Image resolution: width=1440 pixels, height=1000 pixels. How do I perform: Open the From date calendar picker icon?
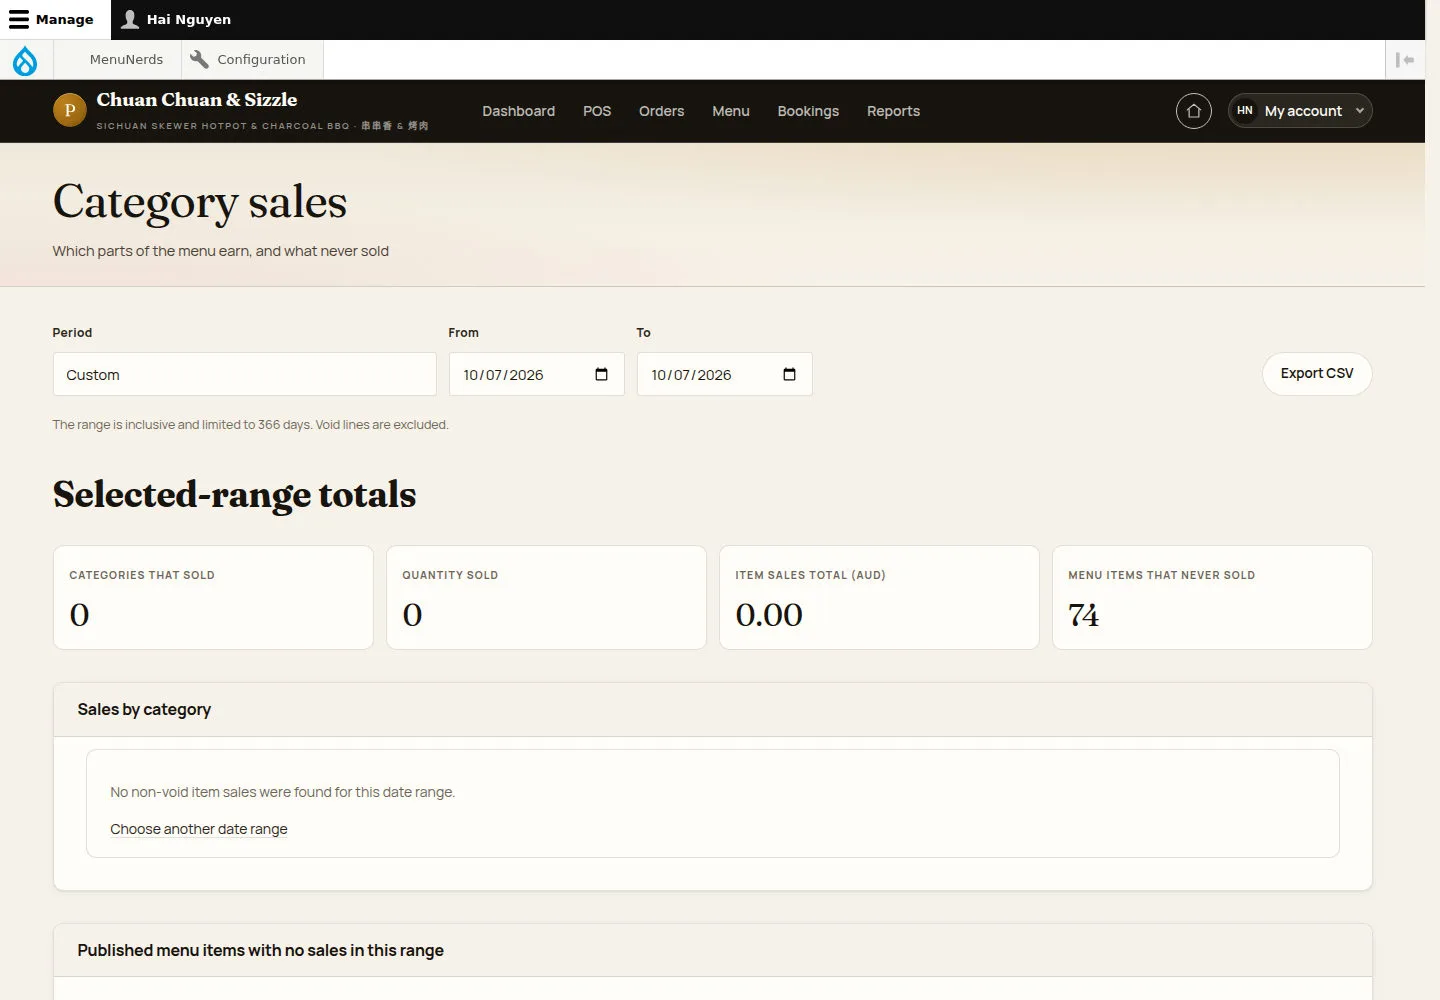[x=601, y=374]
